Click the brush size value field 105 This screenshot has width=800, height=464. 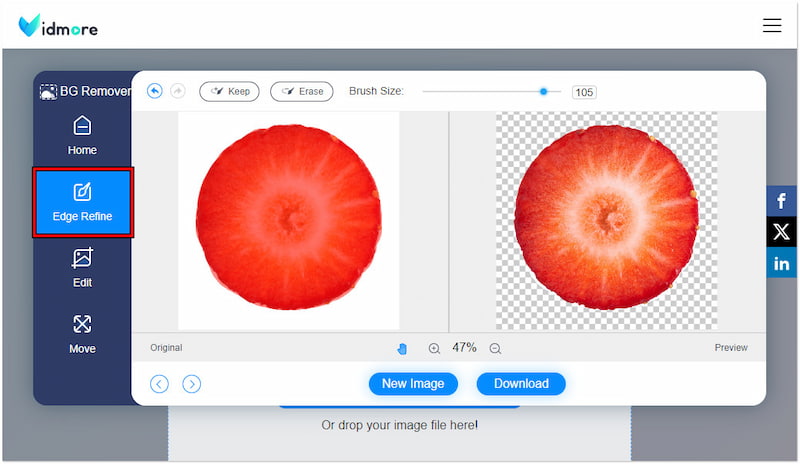[584, 92]
